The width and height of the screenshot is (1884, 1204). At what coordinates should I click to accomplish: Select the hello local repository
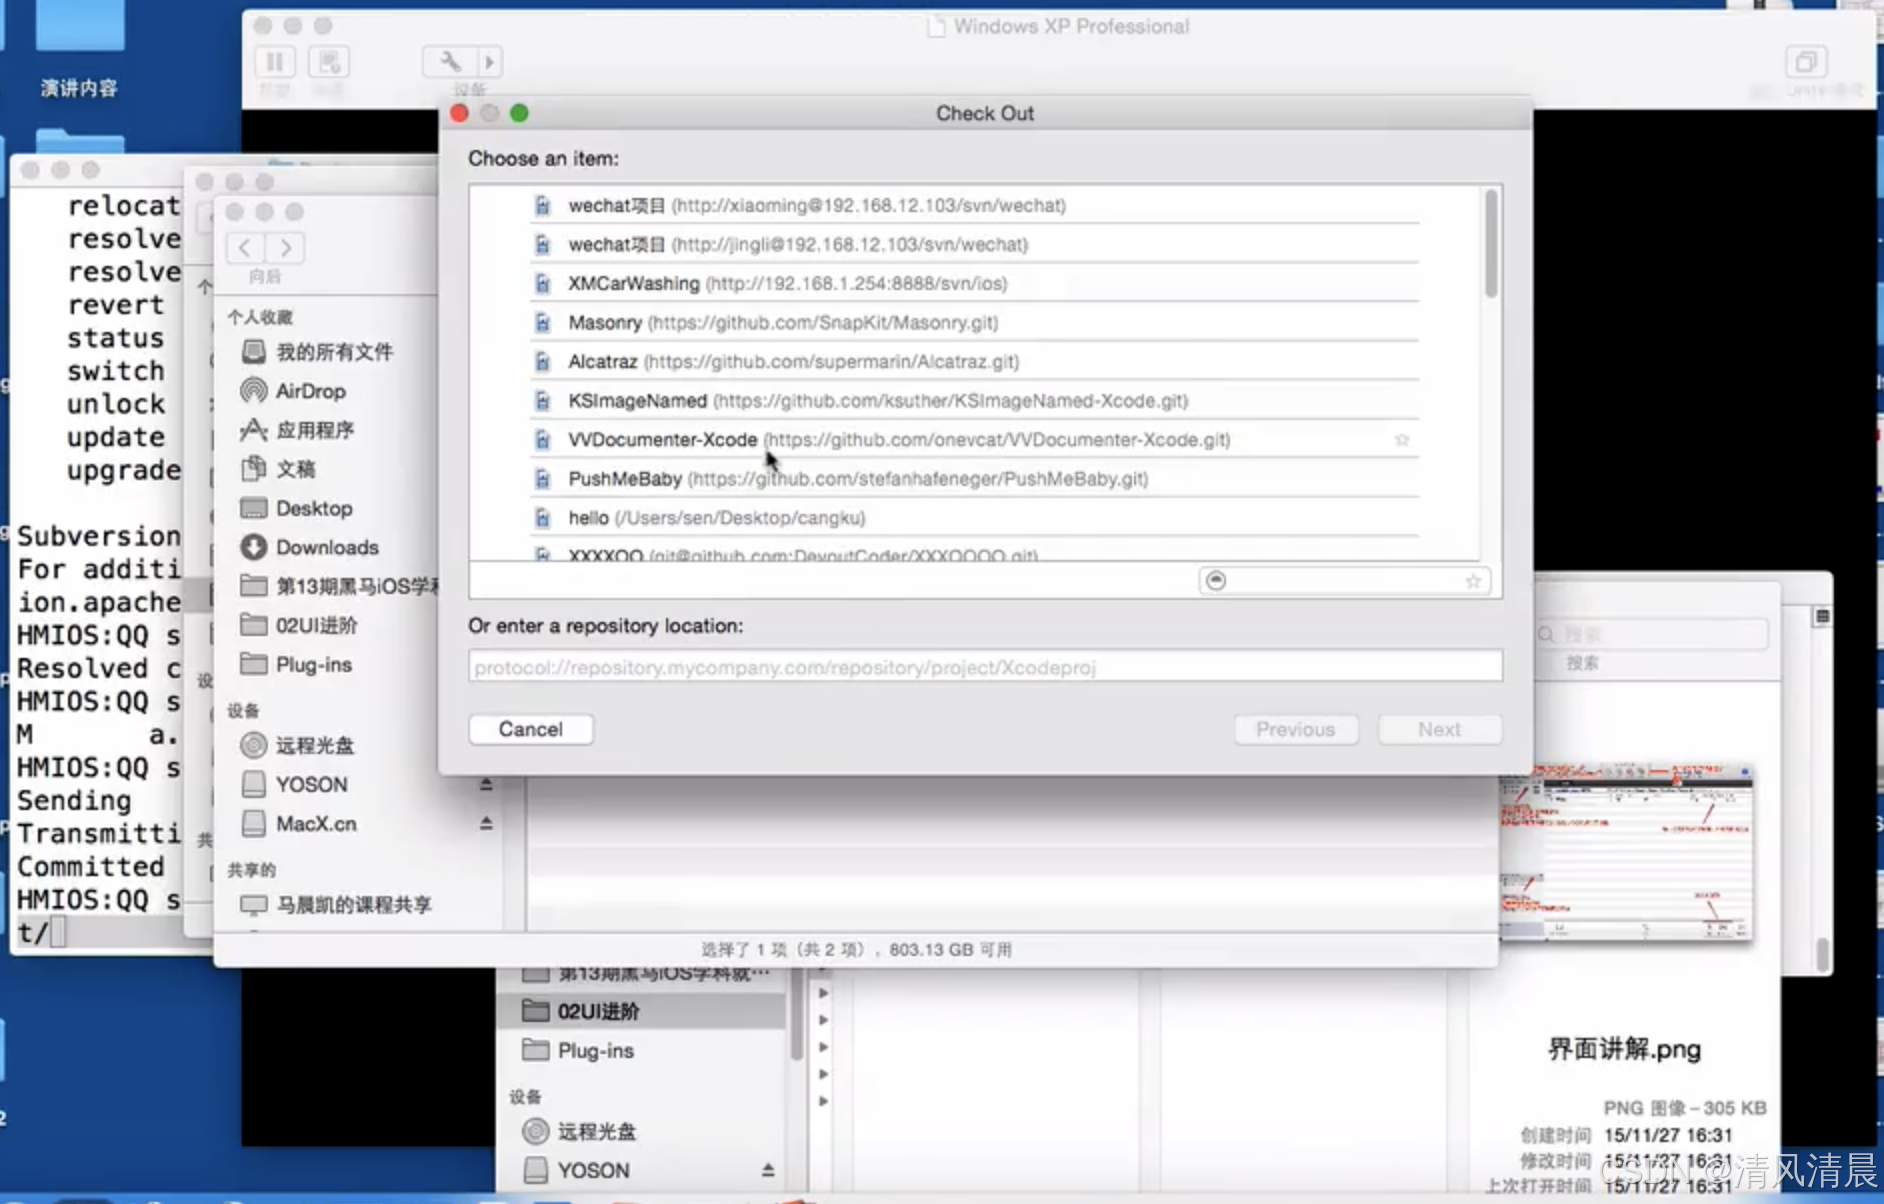pyautogui.click(x=974, y=517)
